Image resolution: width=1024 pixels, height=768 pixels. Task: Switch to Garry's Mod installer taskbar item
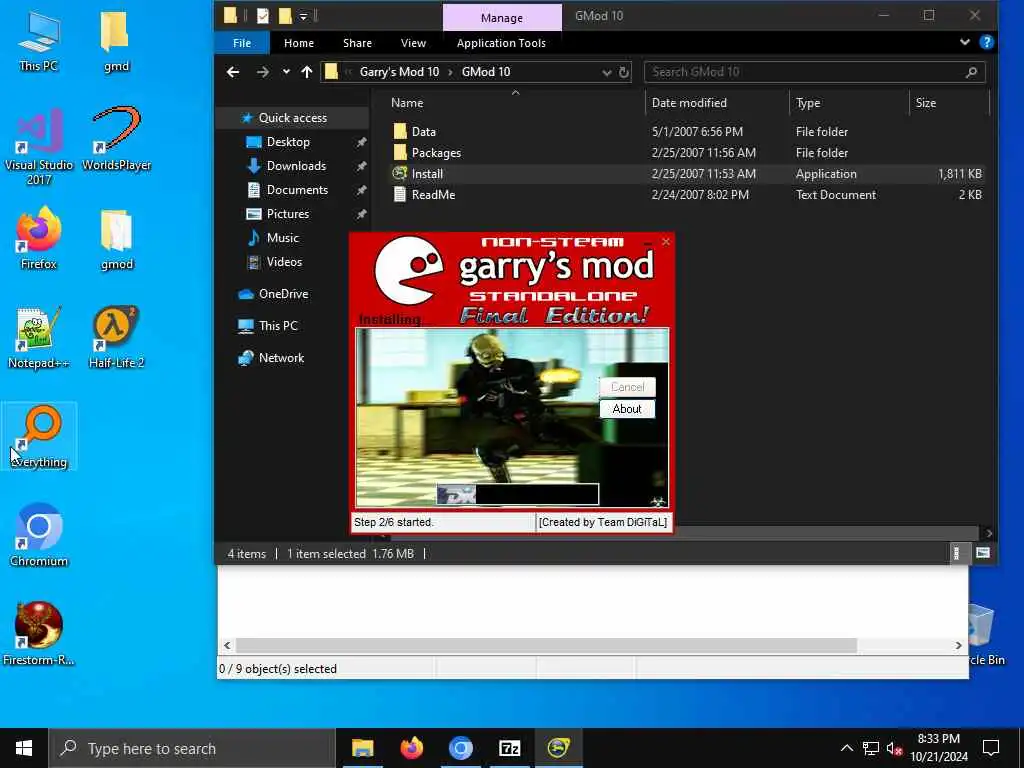[558, 748]
